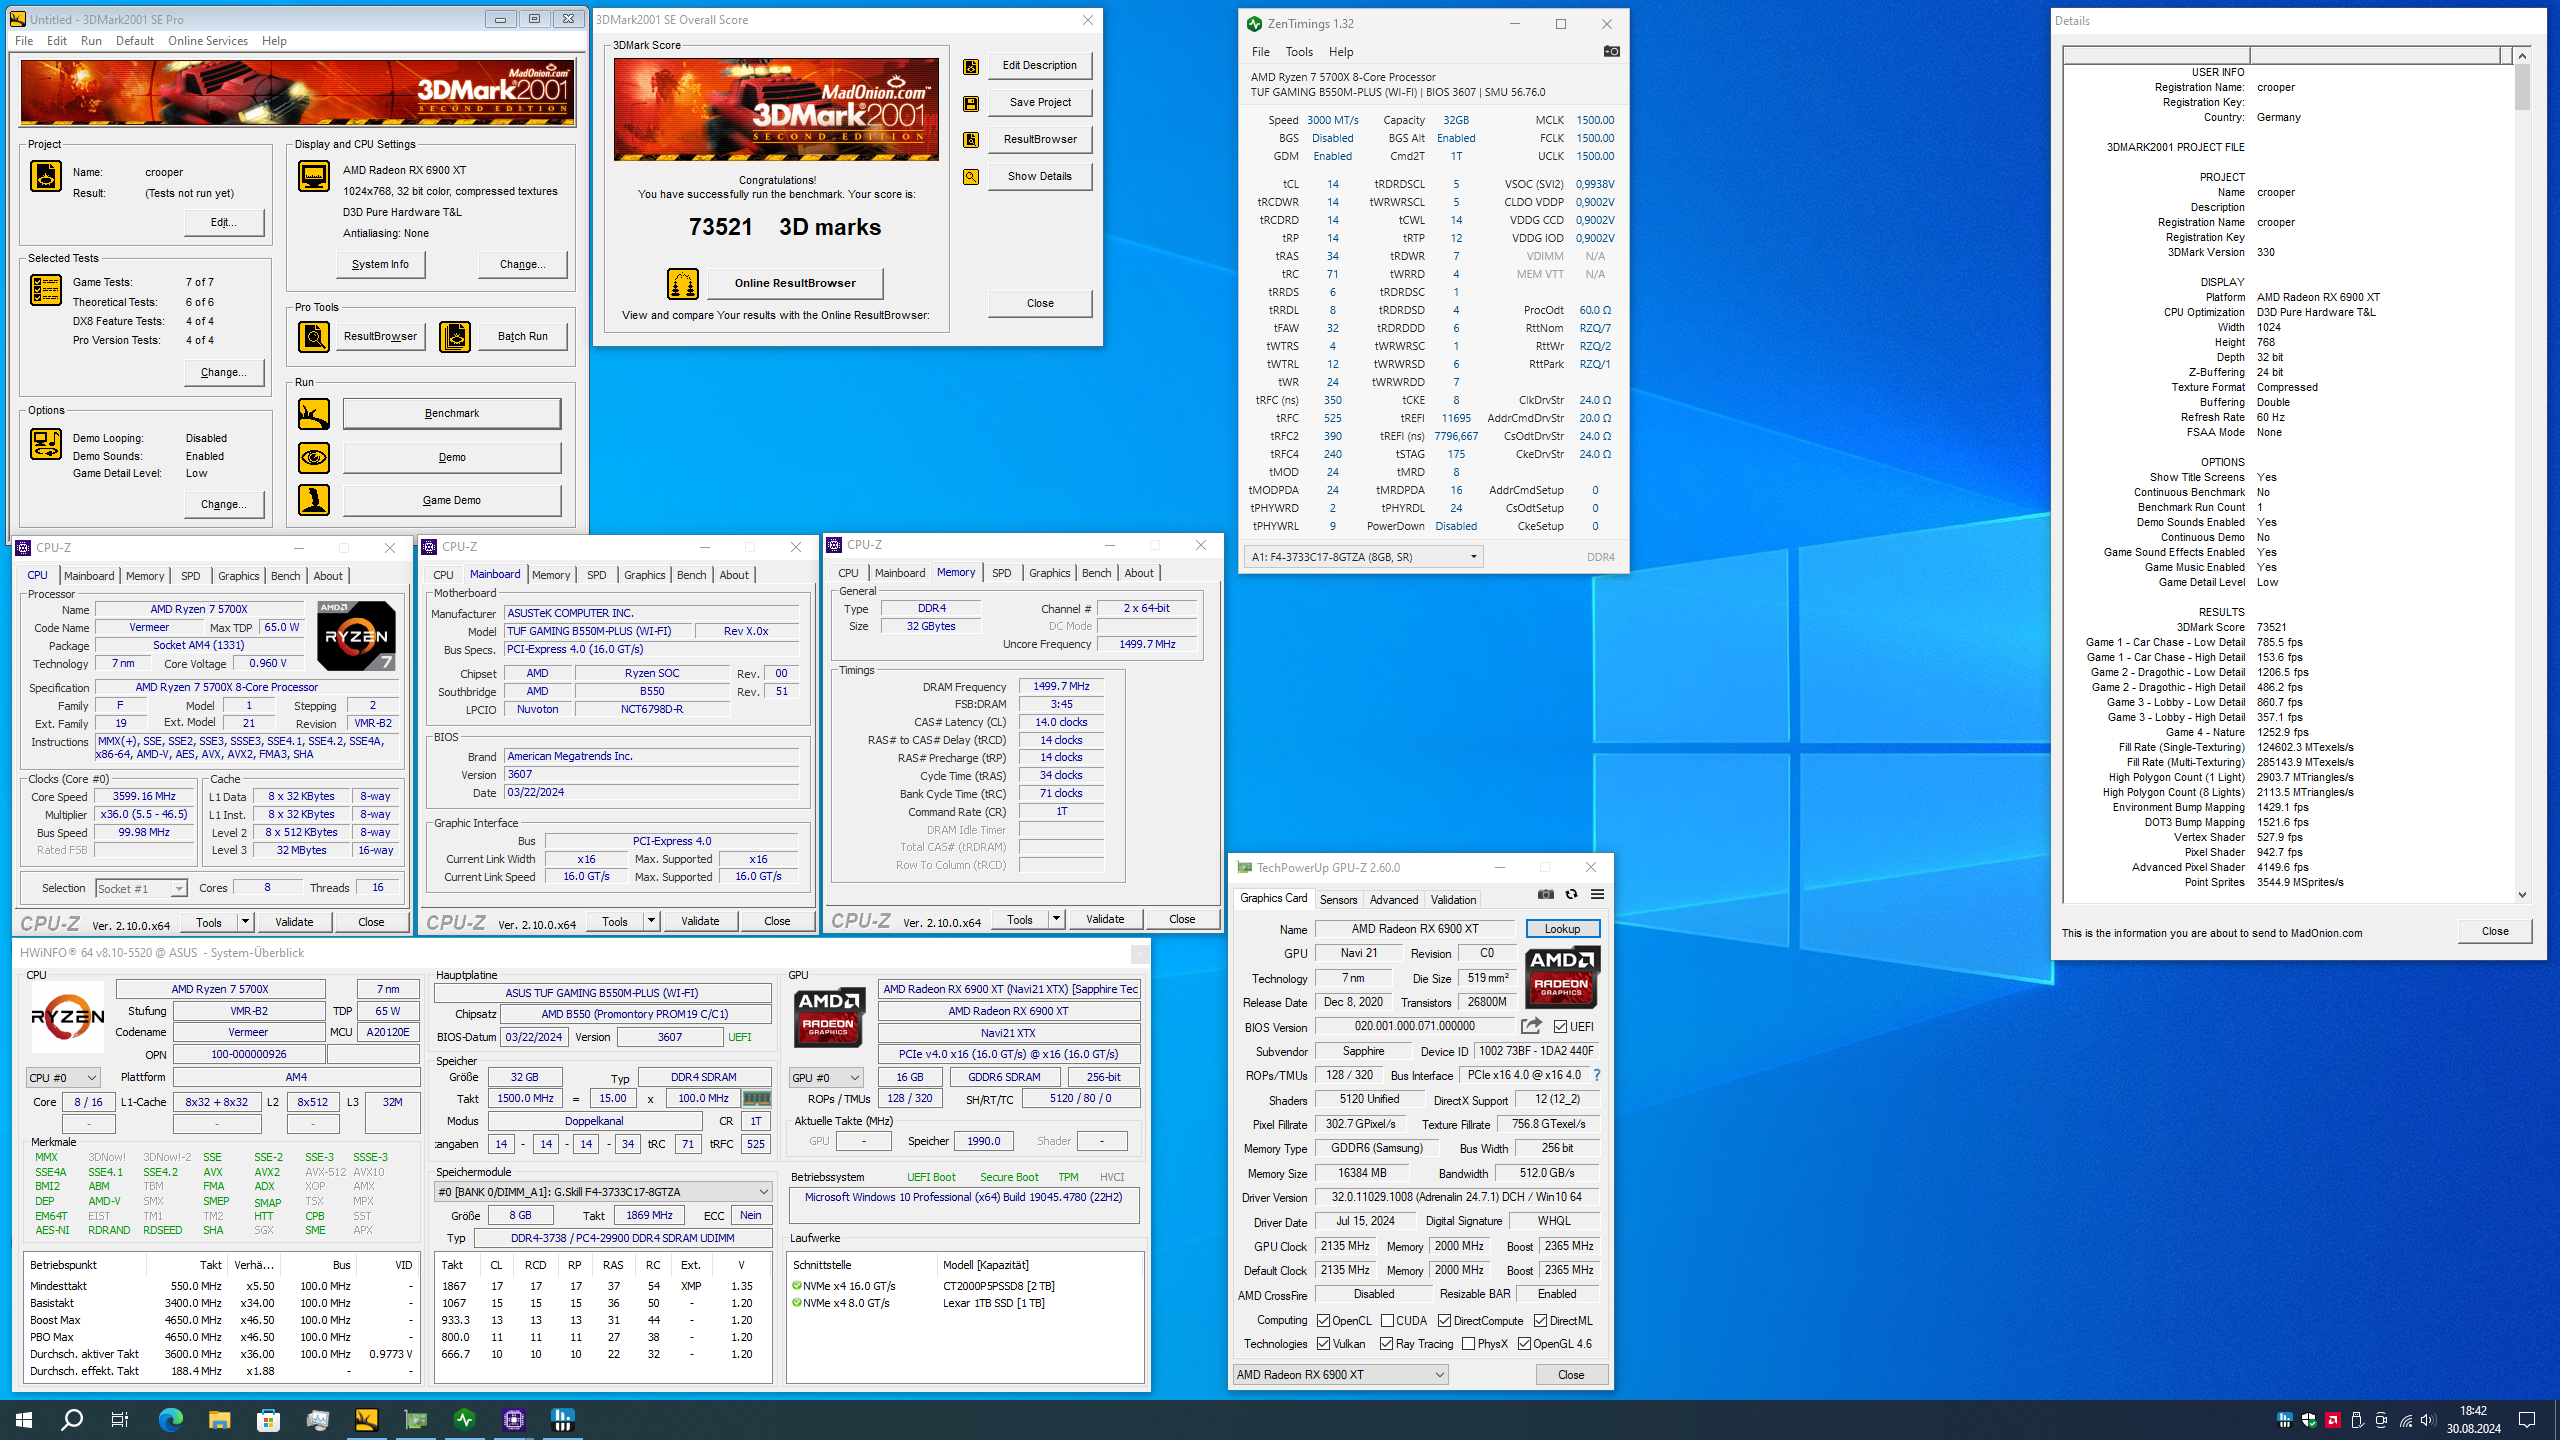Click the Benchmark run icon in 3DMark
The width and height of the screenshot is (2560, 1440).
pyautogui.click(x=314, y=414)
